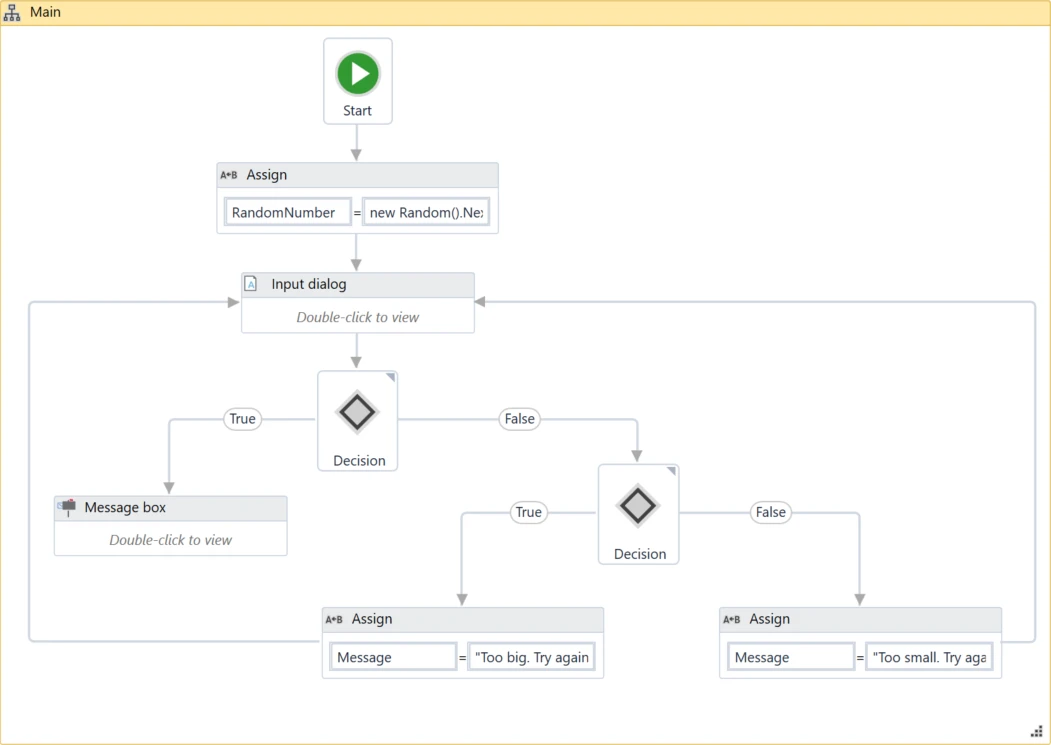Expand corner triangle of Decision under Input dialog
Screen dimensions: 1051x745
pyautogui.click(x=390, y=378)
